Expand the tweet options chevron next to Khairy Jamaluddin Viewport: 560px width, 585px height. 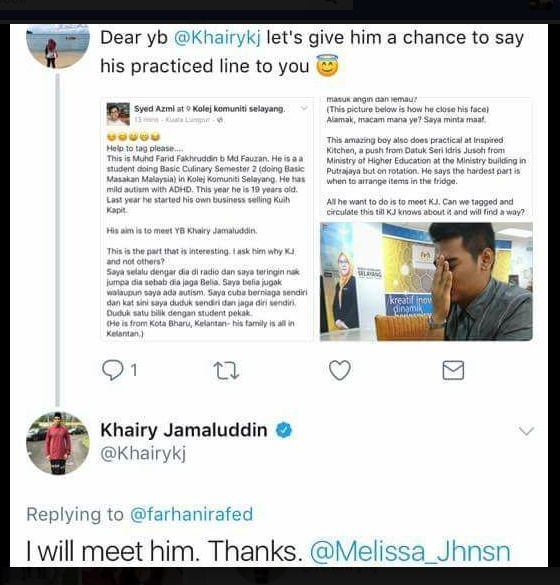[x=526, y=431]
